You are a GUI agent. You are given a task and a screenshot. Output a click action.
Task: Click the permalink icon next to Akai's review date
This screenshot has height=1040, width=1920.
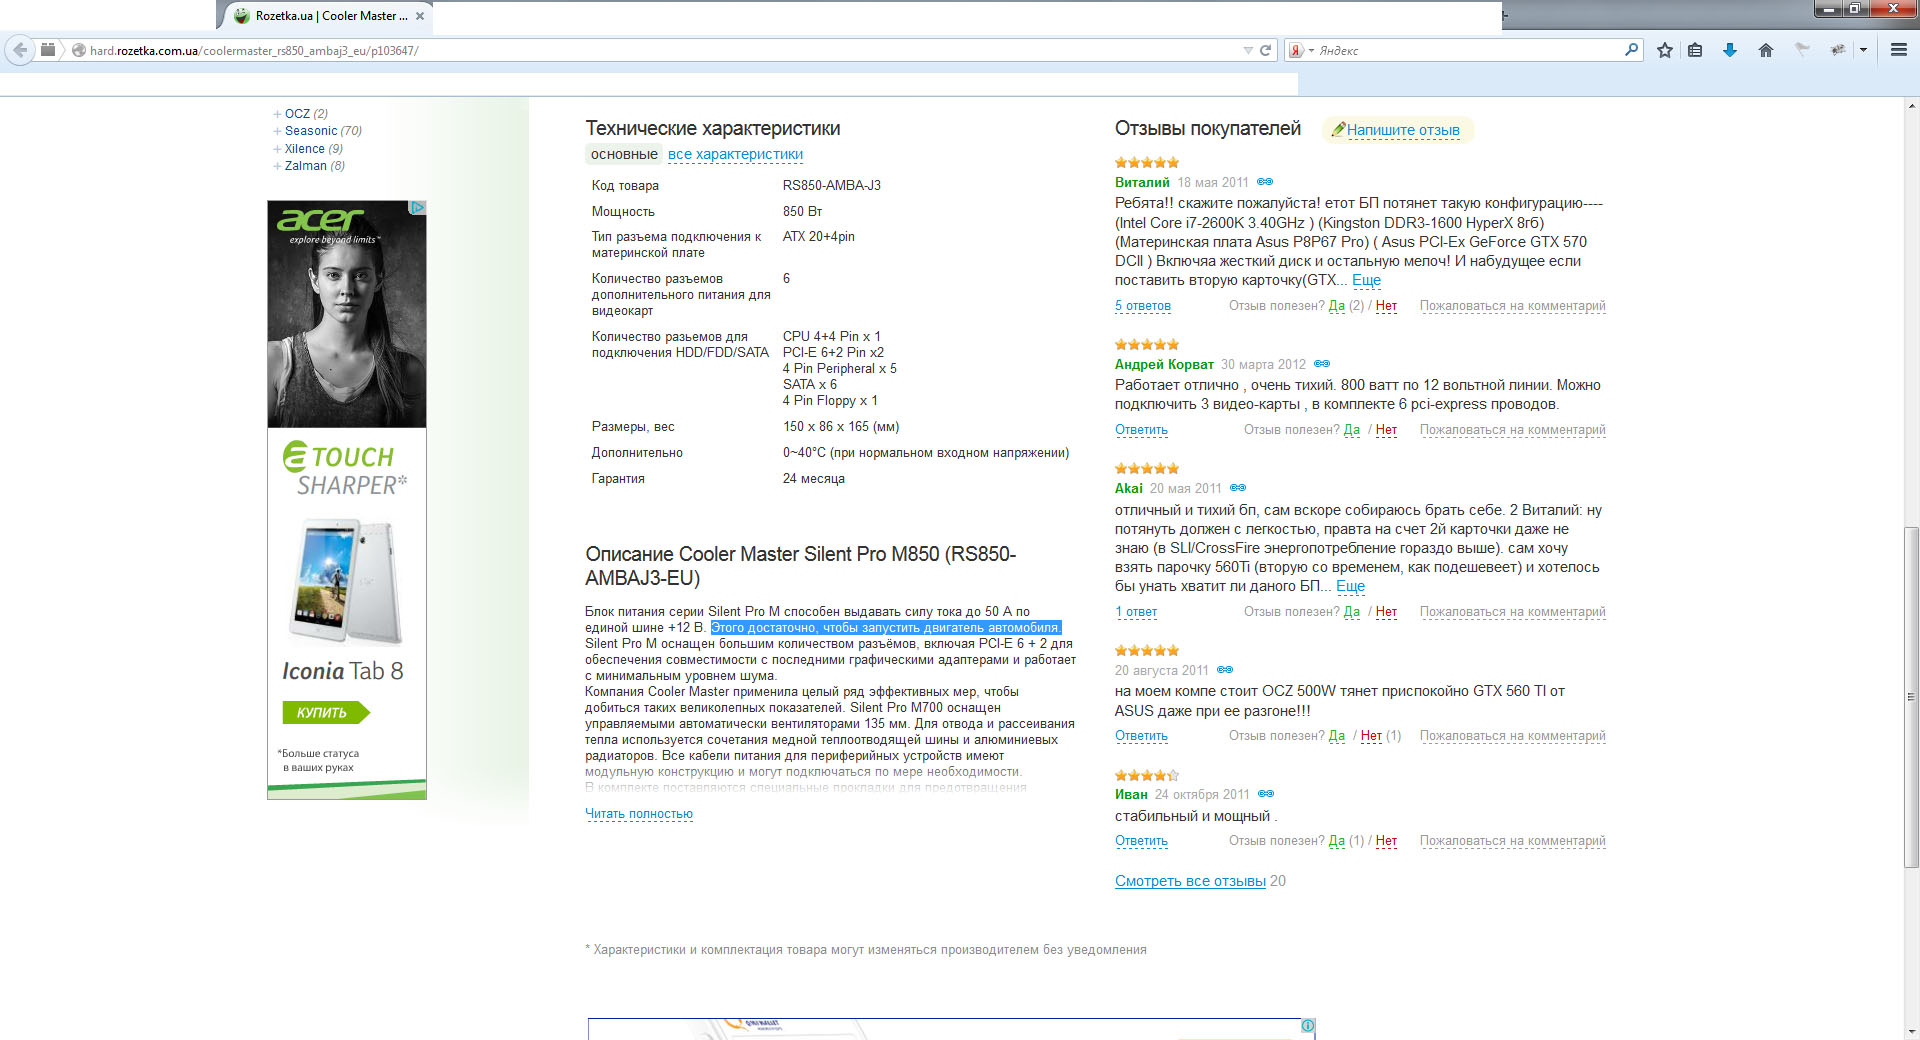point(1238,488)
